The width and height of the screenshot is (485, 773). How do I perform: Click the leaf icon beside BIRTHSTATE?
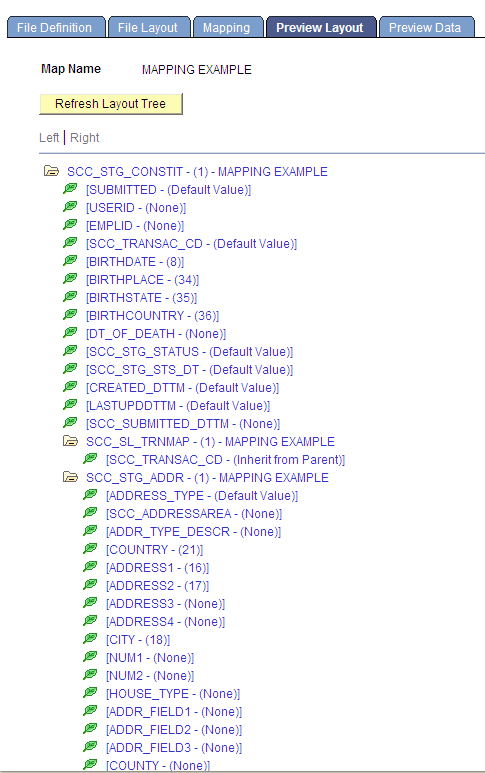[x=70, y=296]
